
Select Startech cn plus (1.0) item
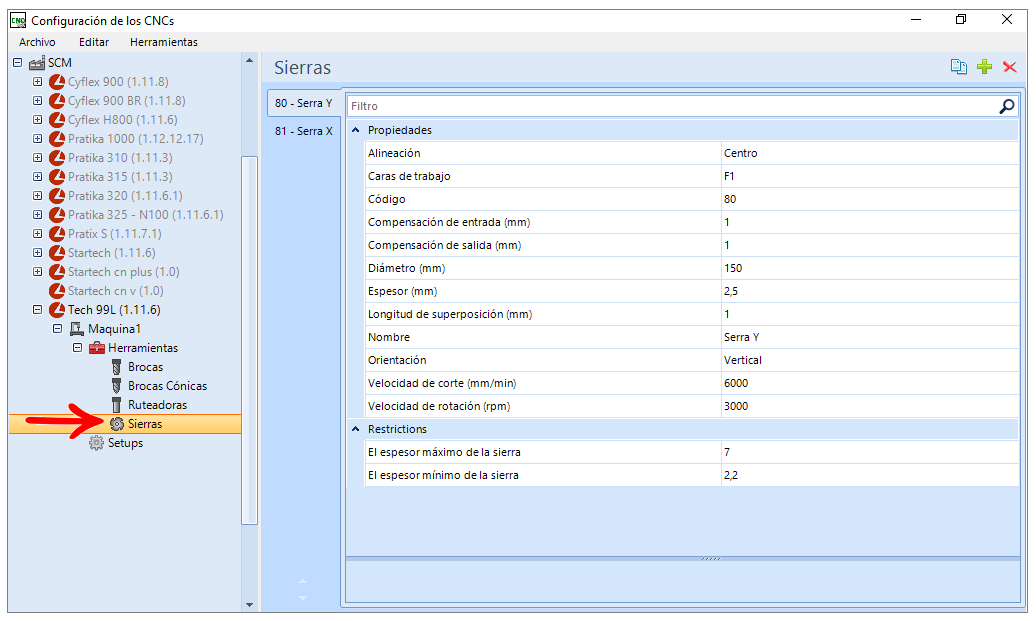pyautogui.click(x=124, y=272)
